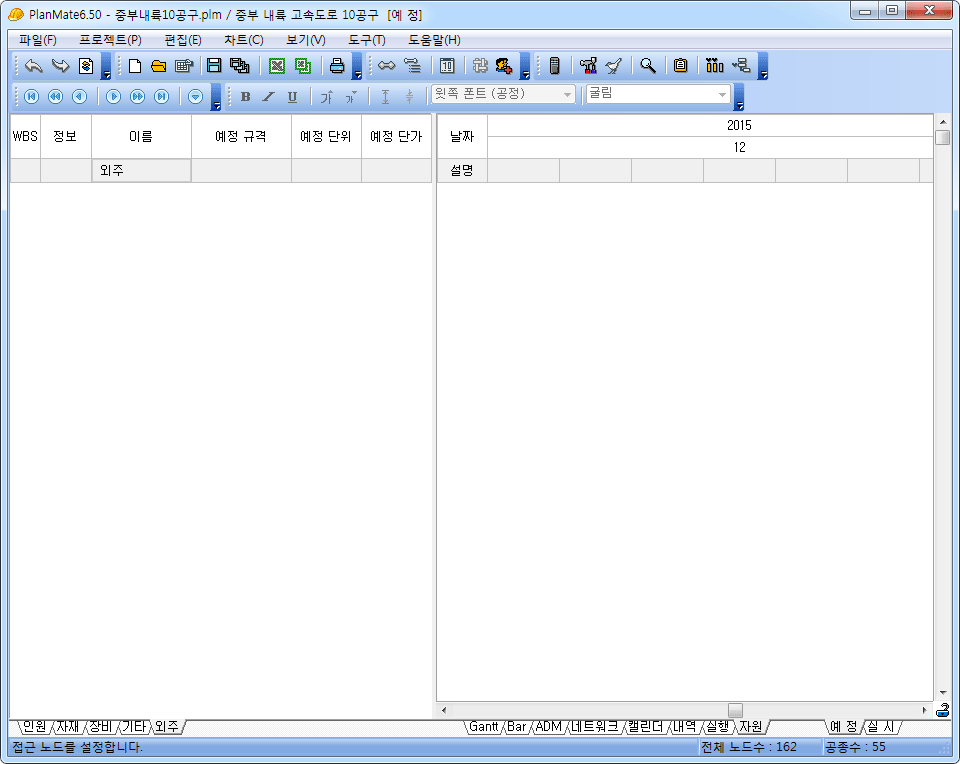Toggle Bold formatting

tap(245, 96)
